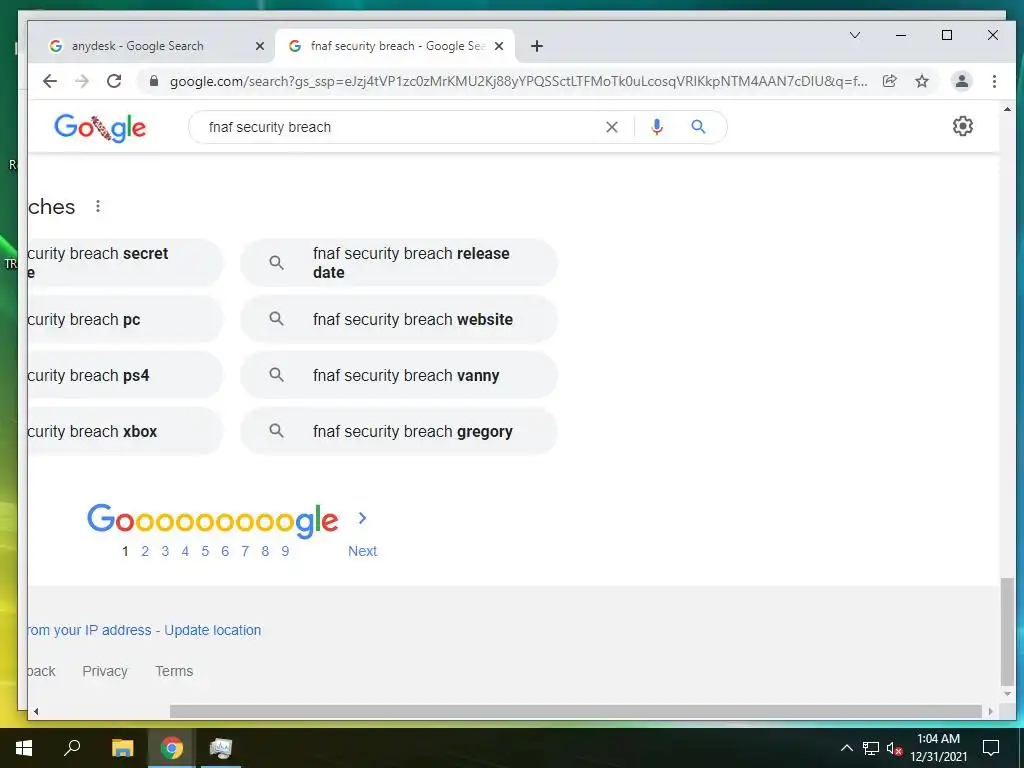
Task: Go to results page 9
Action: [x=285, y=551]
